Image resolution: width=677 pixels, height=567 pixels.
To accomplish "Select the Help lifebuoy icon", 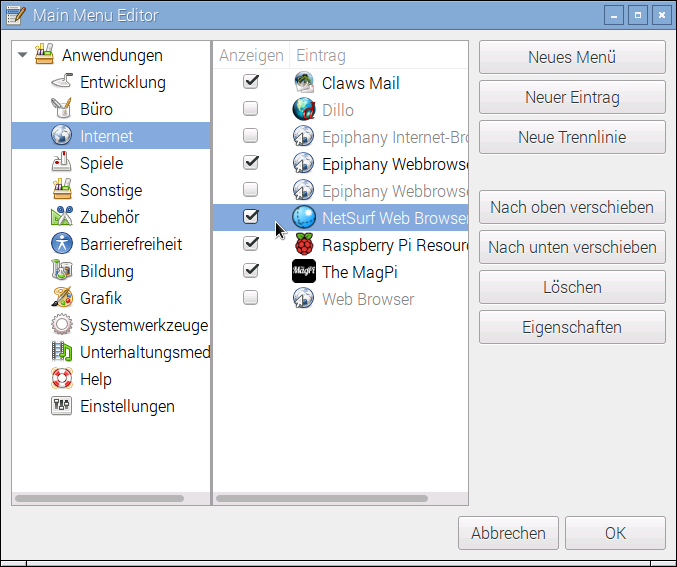I will (x=63, y=380).
